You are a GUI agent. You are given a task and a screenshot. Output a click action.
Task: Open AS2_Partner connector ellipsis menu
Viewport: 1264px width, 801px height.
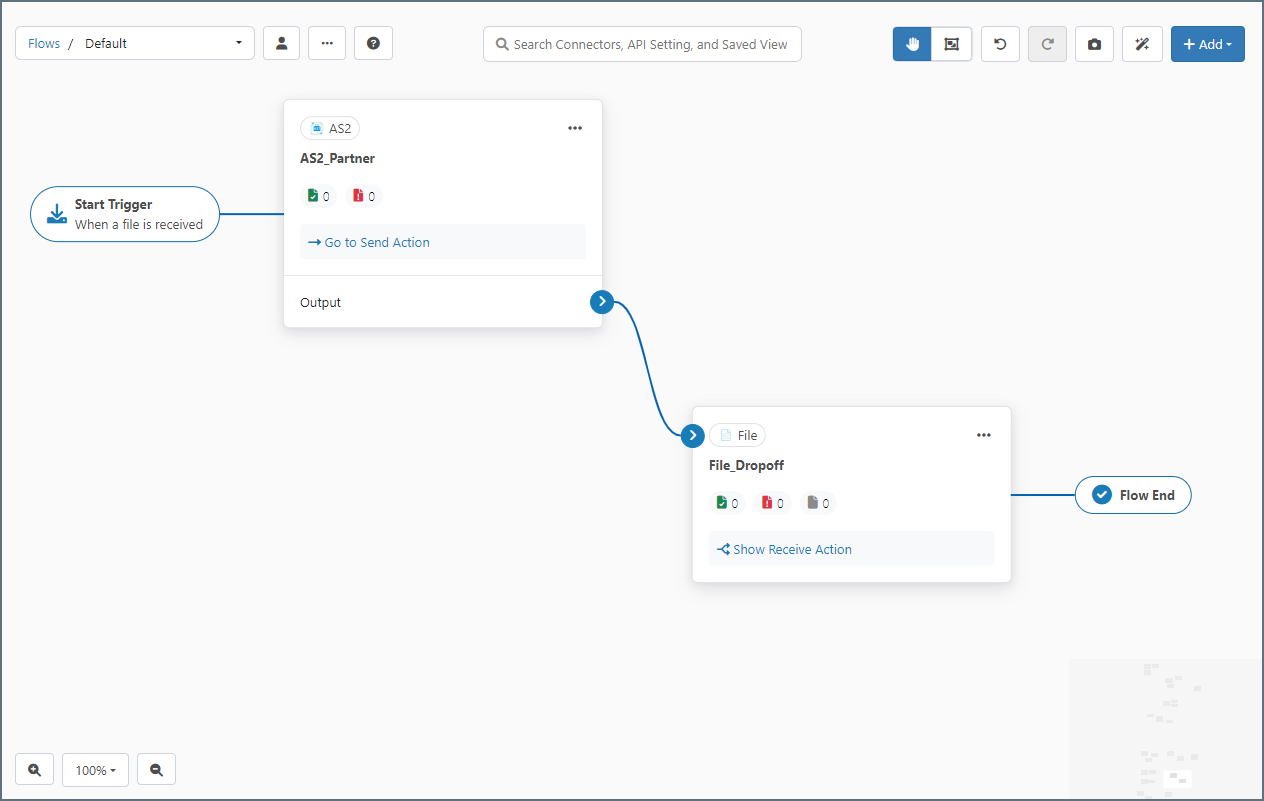click(x=575, y=128)
